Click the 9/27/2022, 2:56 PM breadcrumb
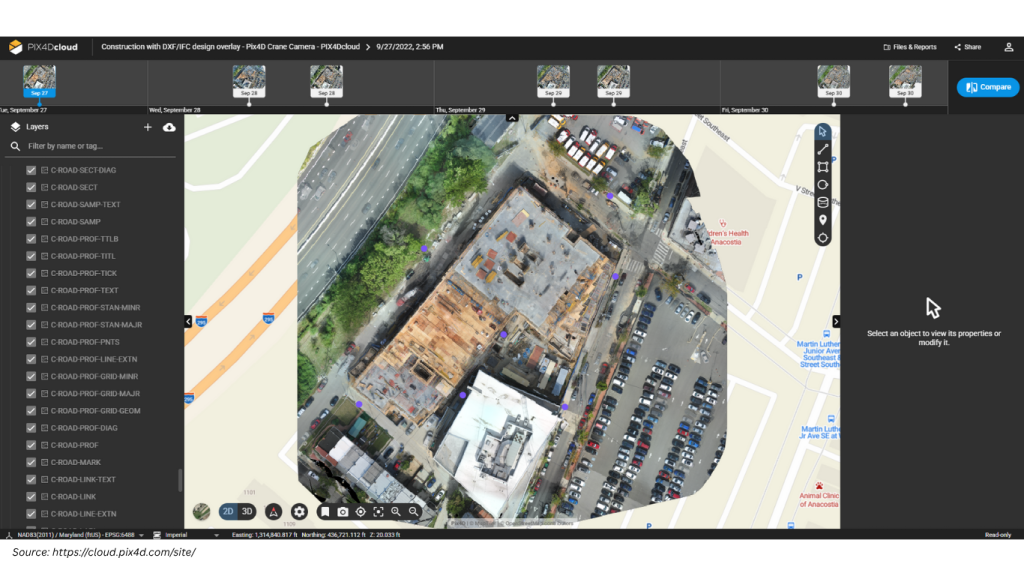The image size is (1024, 576). [409, 47]
